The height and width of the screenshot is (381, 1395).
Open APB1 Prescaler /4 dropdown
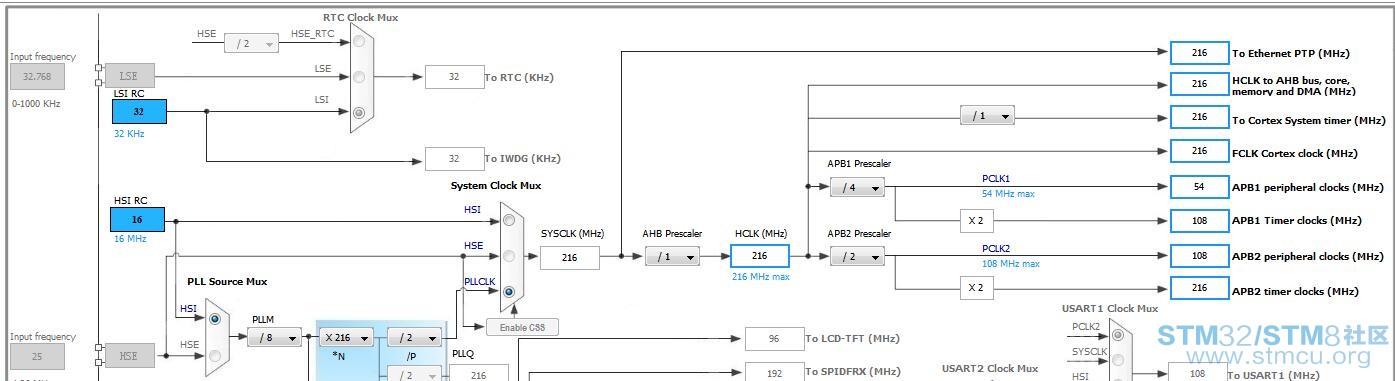[857, 187]
